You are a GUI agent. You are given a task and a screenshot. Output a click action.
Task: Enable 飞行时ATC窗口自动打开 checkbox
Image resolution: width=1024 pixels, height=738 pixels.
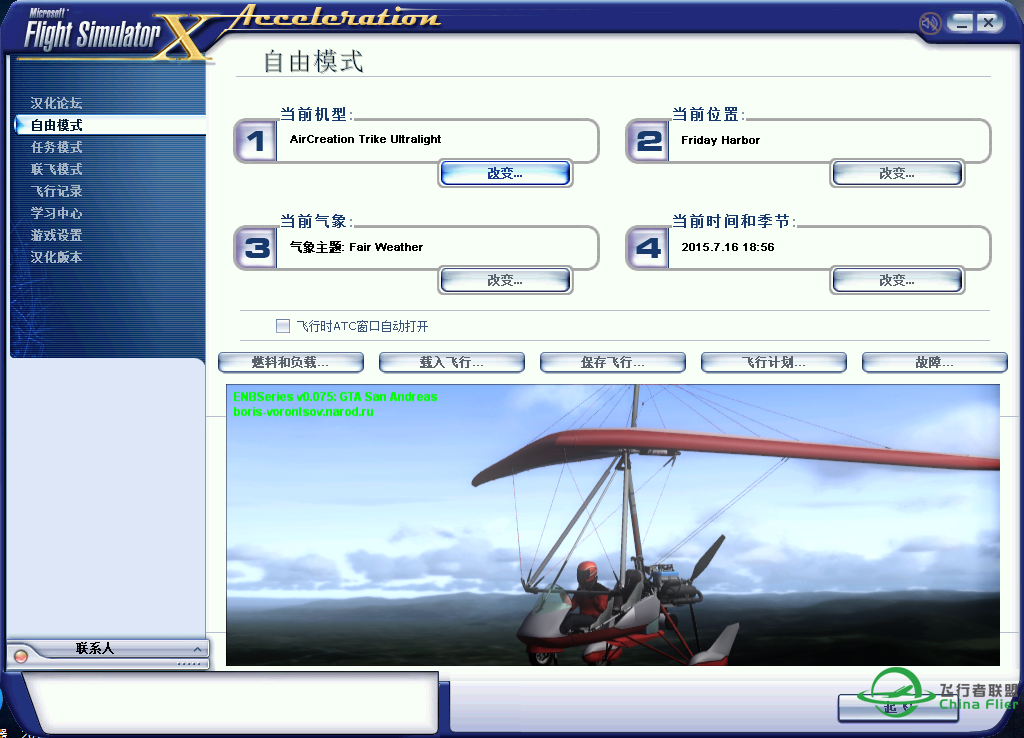coord(283,325)
